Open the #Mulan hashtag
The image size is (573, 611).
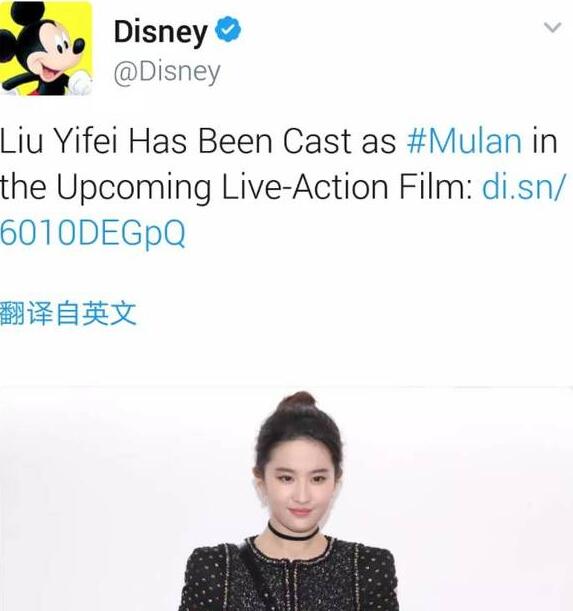pos(464,141)
